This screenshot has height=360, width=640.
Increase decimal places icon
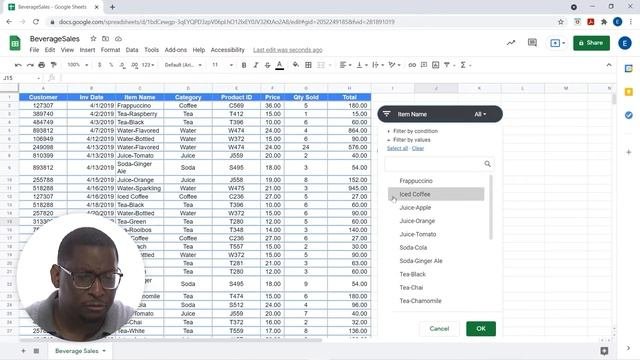[x=134, y=65]
